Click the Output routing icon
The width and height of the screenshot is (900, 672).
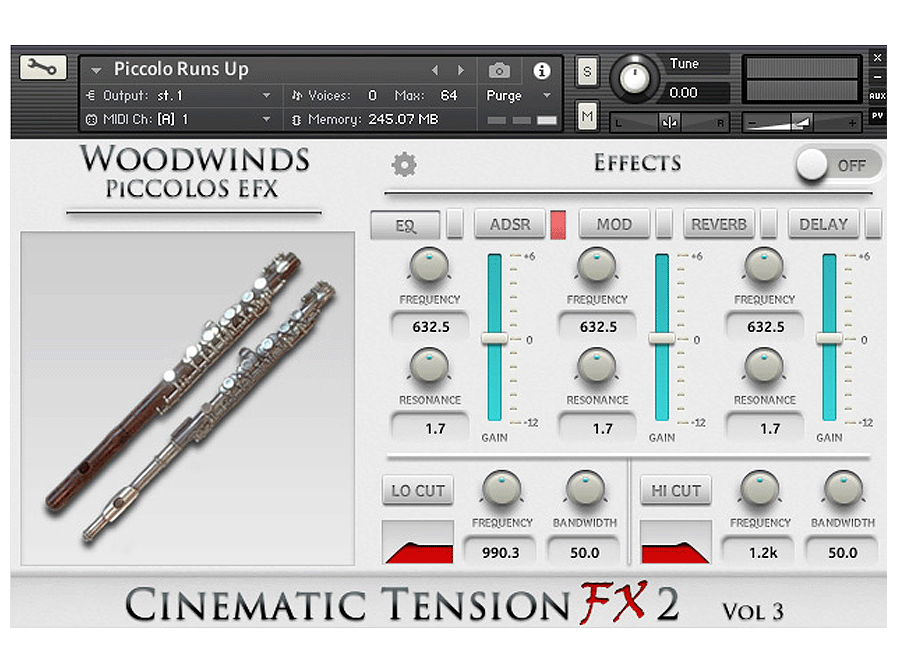tap(91, 95)
